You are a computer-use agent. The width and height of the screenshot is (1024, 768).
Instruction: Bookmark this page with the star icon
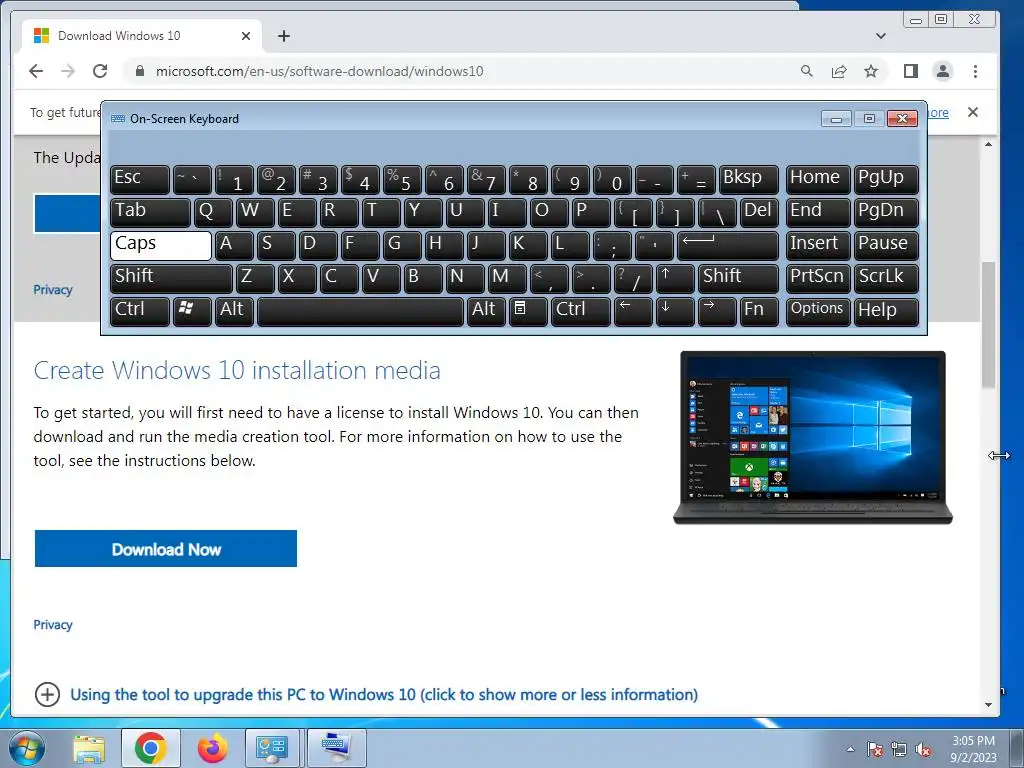[x=871, y=71]
